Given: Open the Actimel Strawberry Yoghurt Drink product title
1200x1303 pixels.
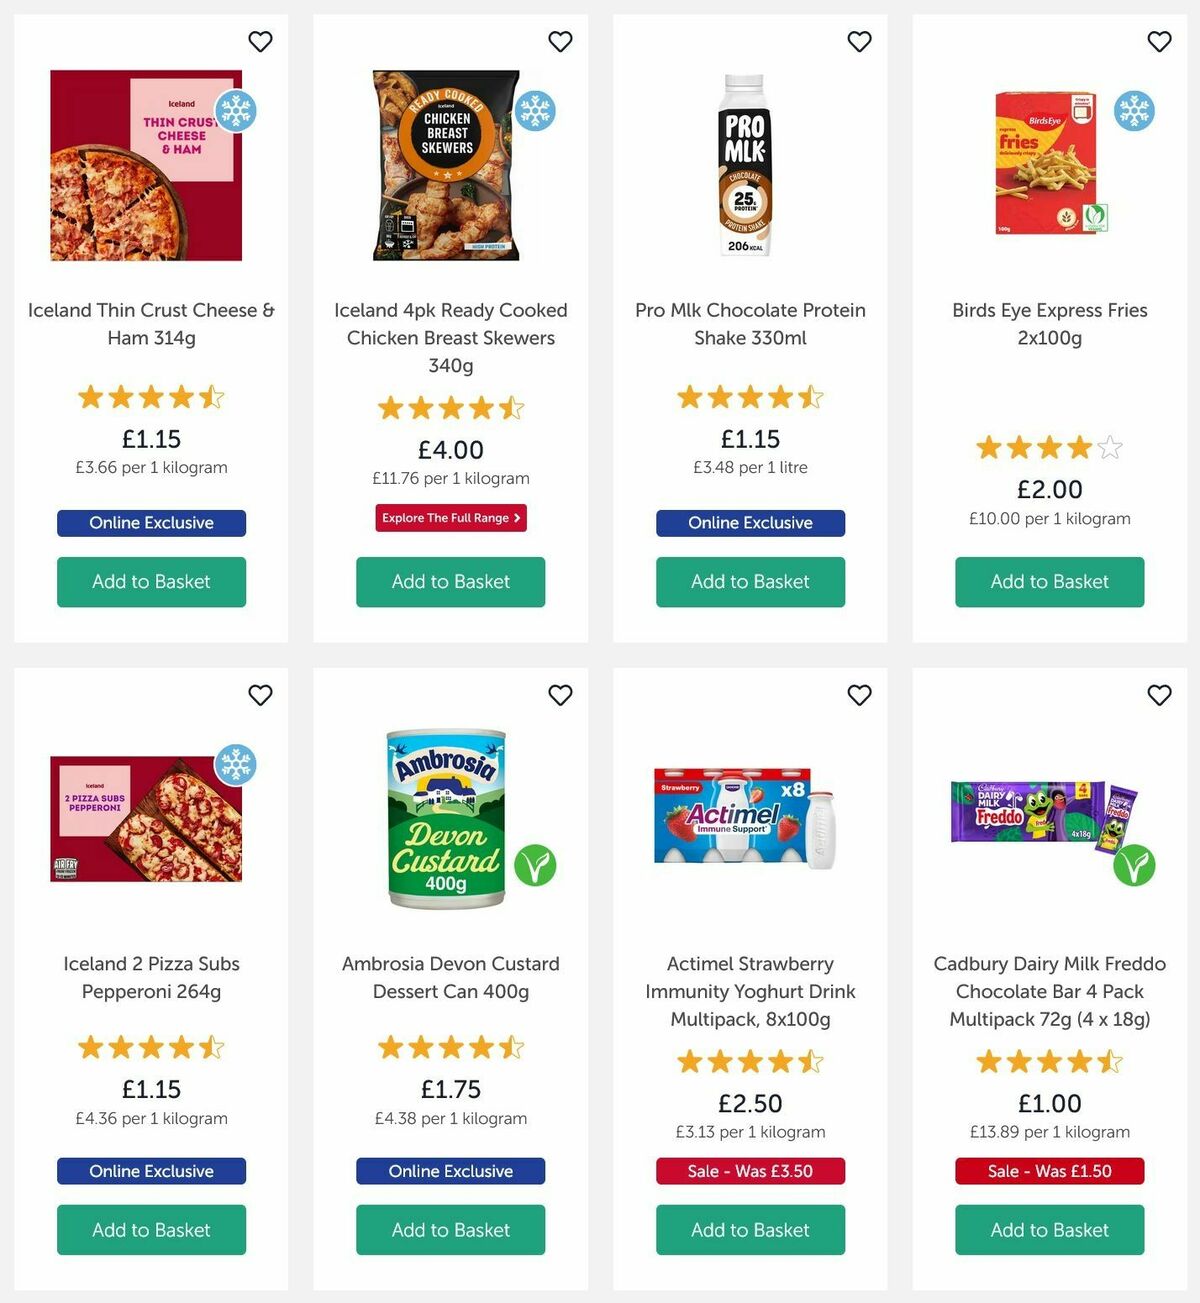Looking at the screenshot, I should tap(750, 991).
